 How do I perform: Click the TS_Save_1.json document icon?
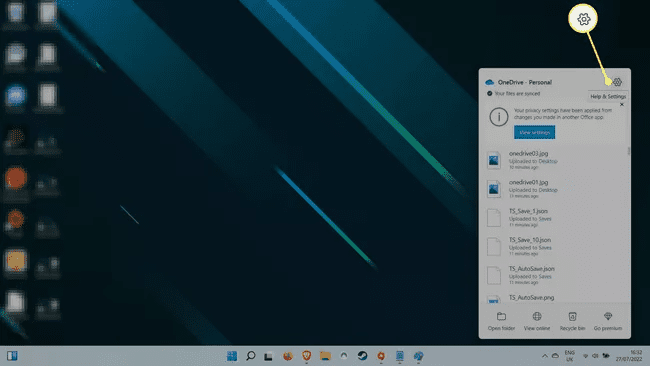(x=494, y=218)
